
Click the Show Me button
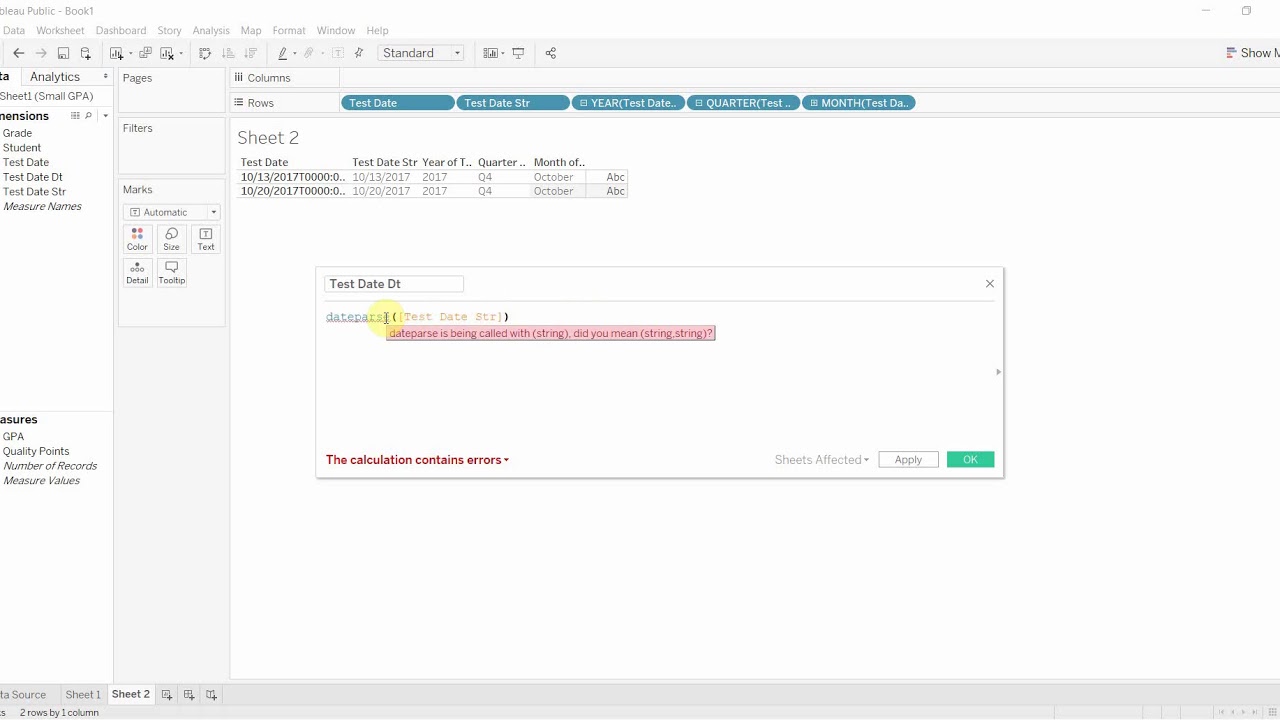1252,53
